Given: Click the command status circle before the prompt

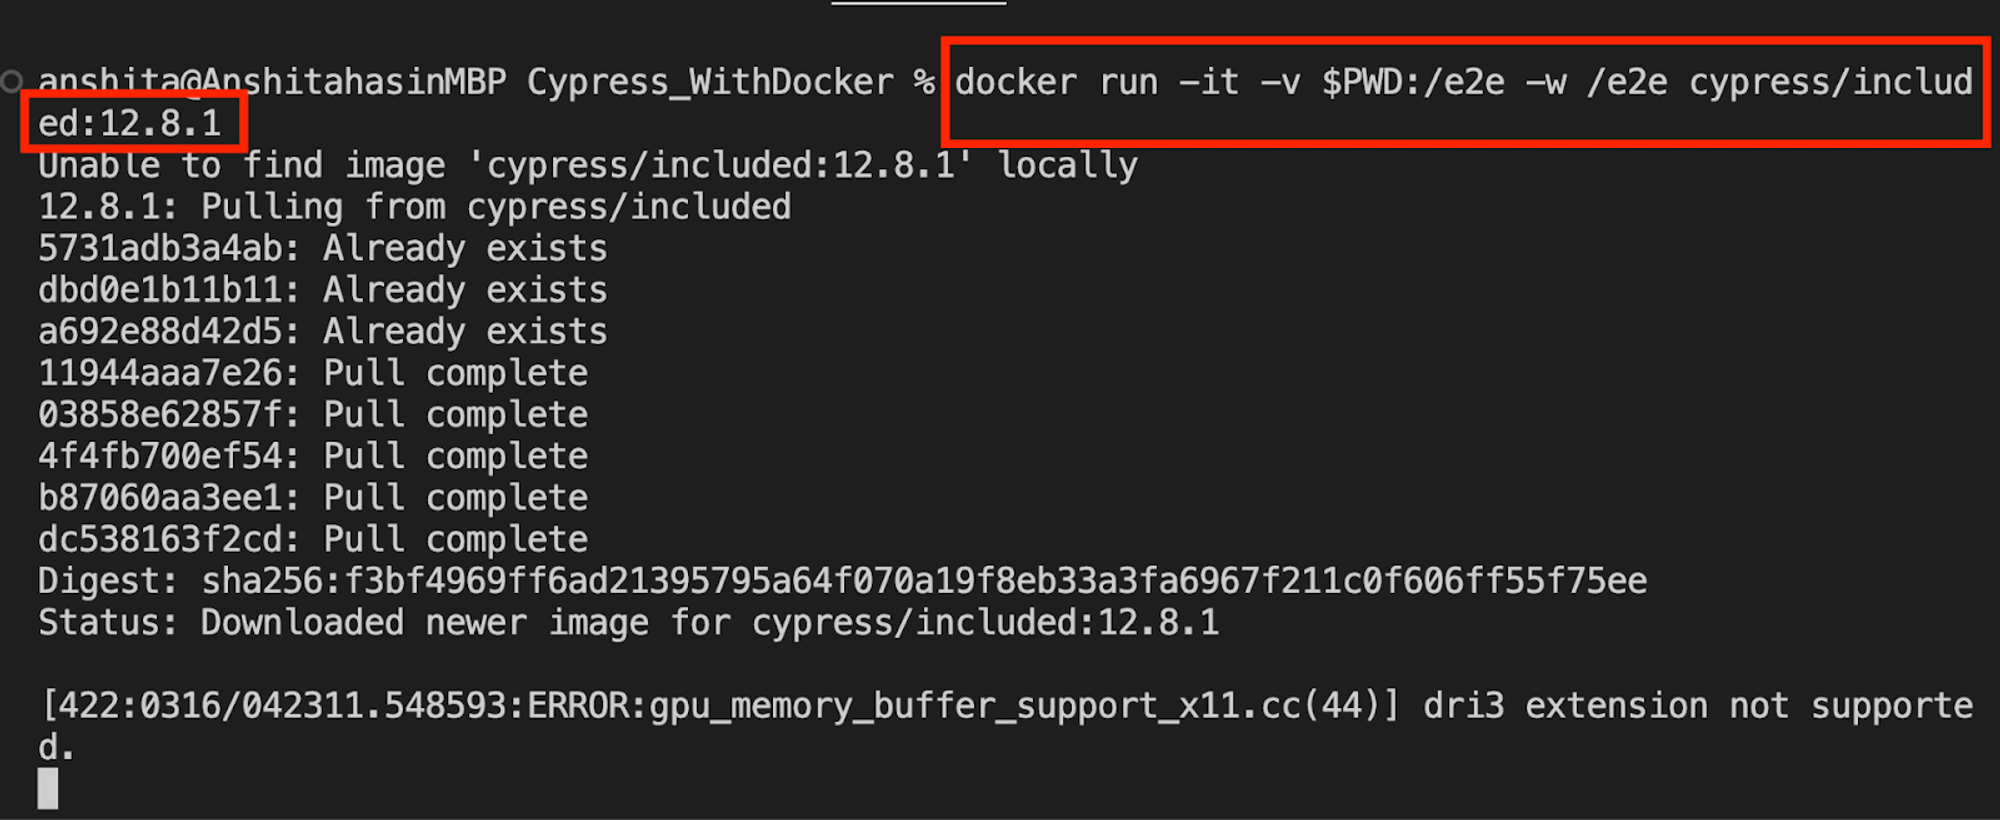Looking at the screenshot, I should pos(12,82).
